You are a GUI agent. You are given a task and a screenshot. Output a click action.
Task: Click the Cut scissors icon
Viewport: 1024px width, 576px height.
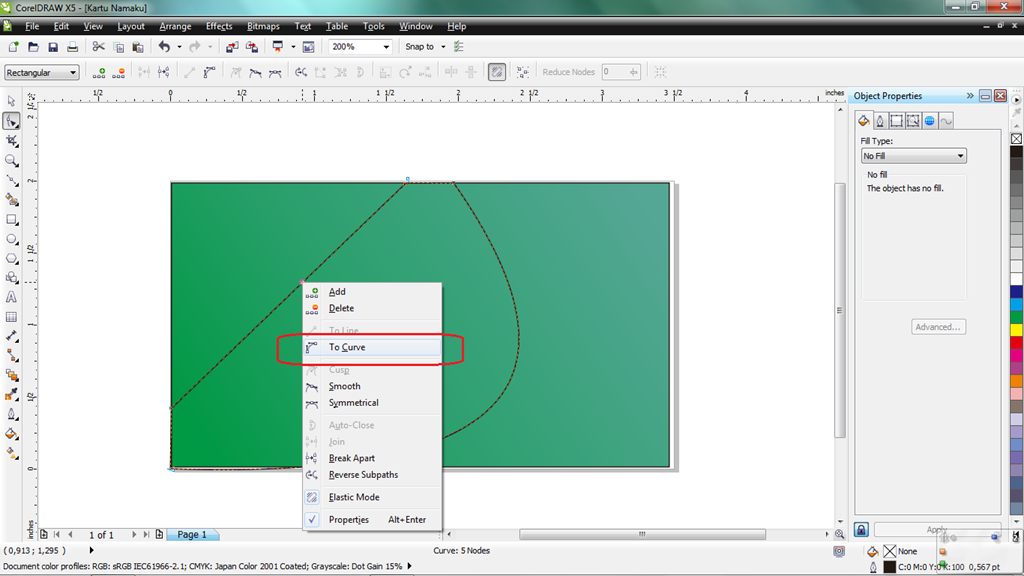(x=99, y=47)
